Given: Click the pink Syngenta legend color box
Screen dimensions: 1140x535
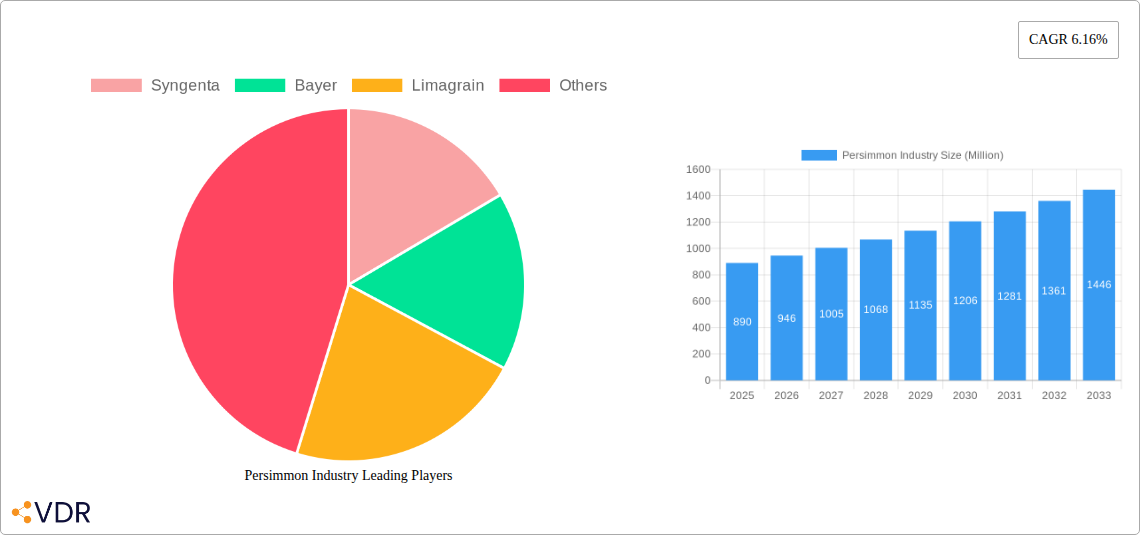Looking at the screenshot, I should (116, 86).
